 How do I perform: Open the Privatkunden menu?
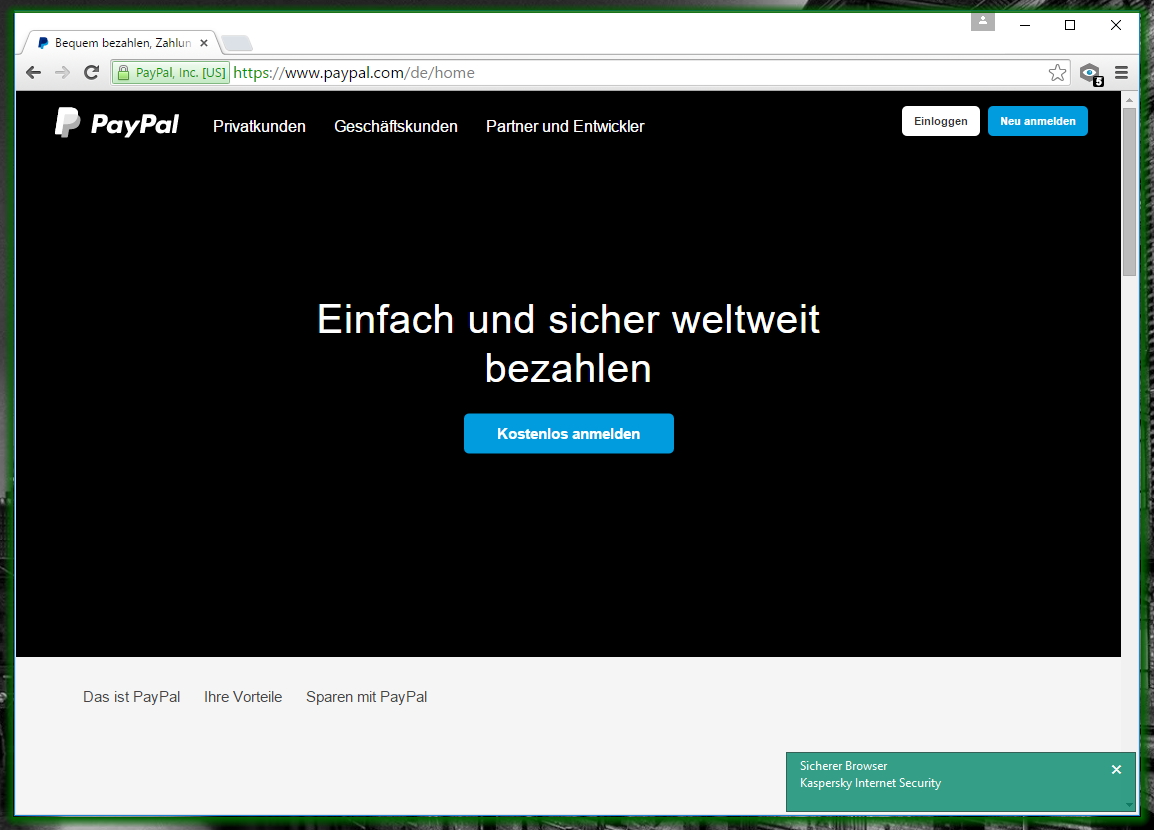click(259, 127)
